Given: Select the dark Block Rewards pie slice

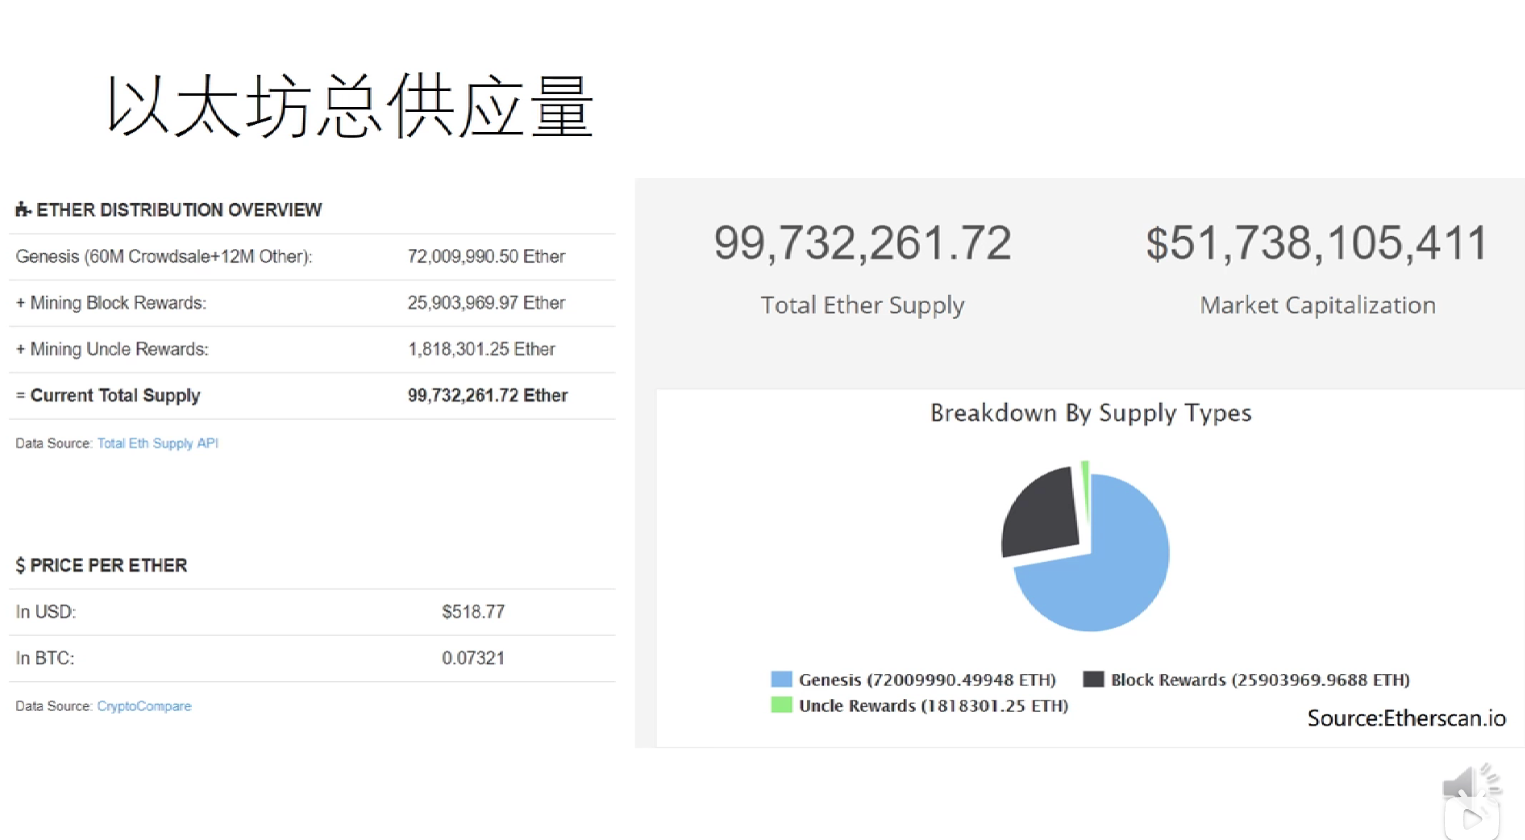Looking at the screenshot, I should click(1040, 512).
